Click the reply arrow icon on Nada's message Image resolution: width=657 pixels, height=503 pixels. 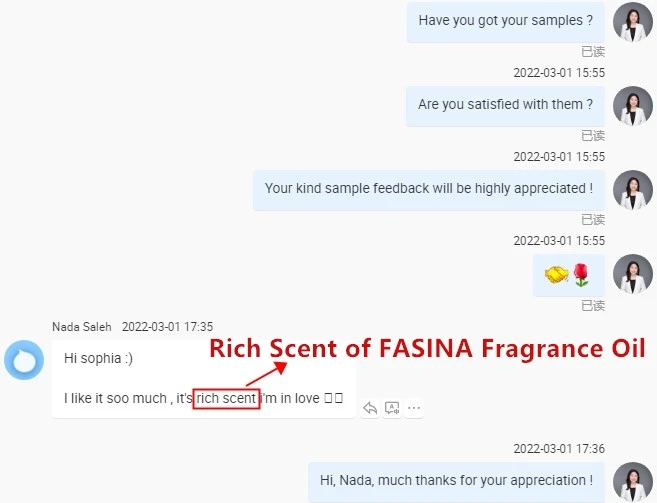tap(370, 407)
